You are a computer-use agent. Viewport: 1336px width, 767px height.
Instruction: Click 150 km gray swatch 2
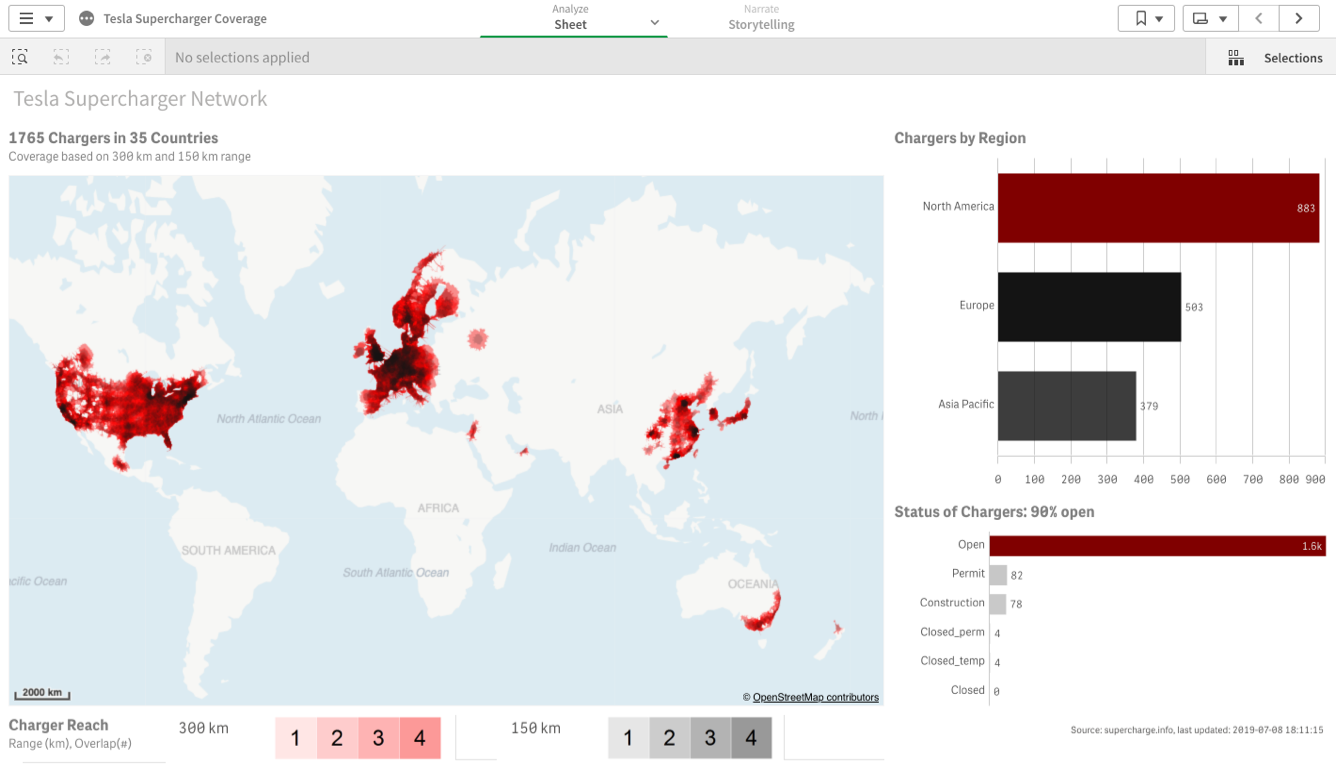[669, 738]
